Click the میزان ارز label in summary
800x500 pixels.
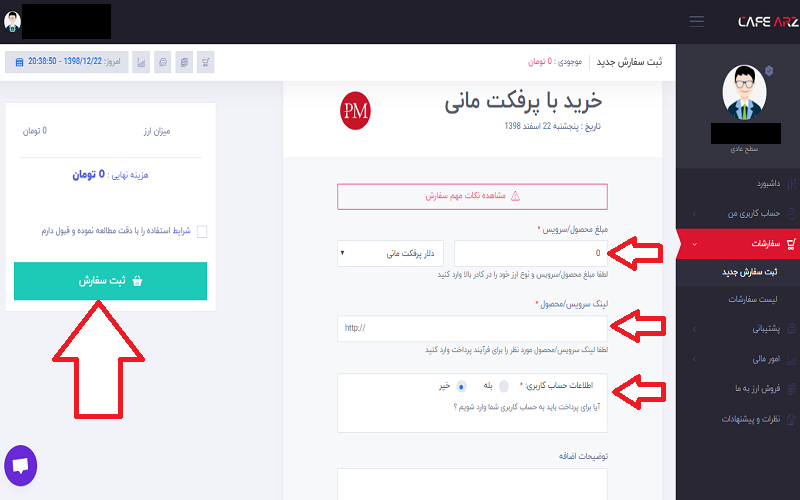[157, 131]
